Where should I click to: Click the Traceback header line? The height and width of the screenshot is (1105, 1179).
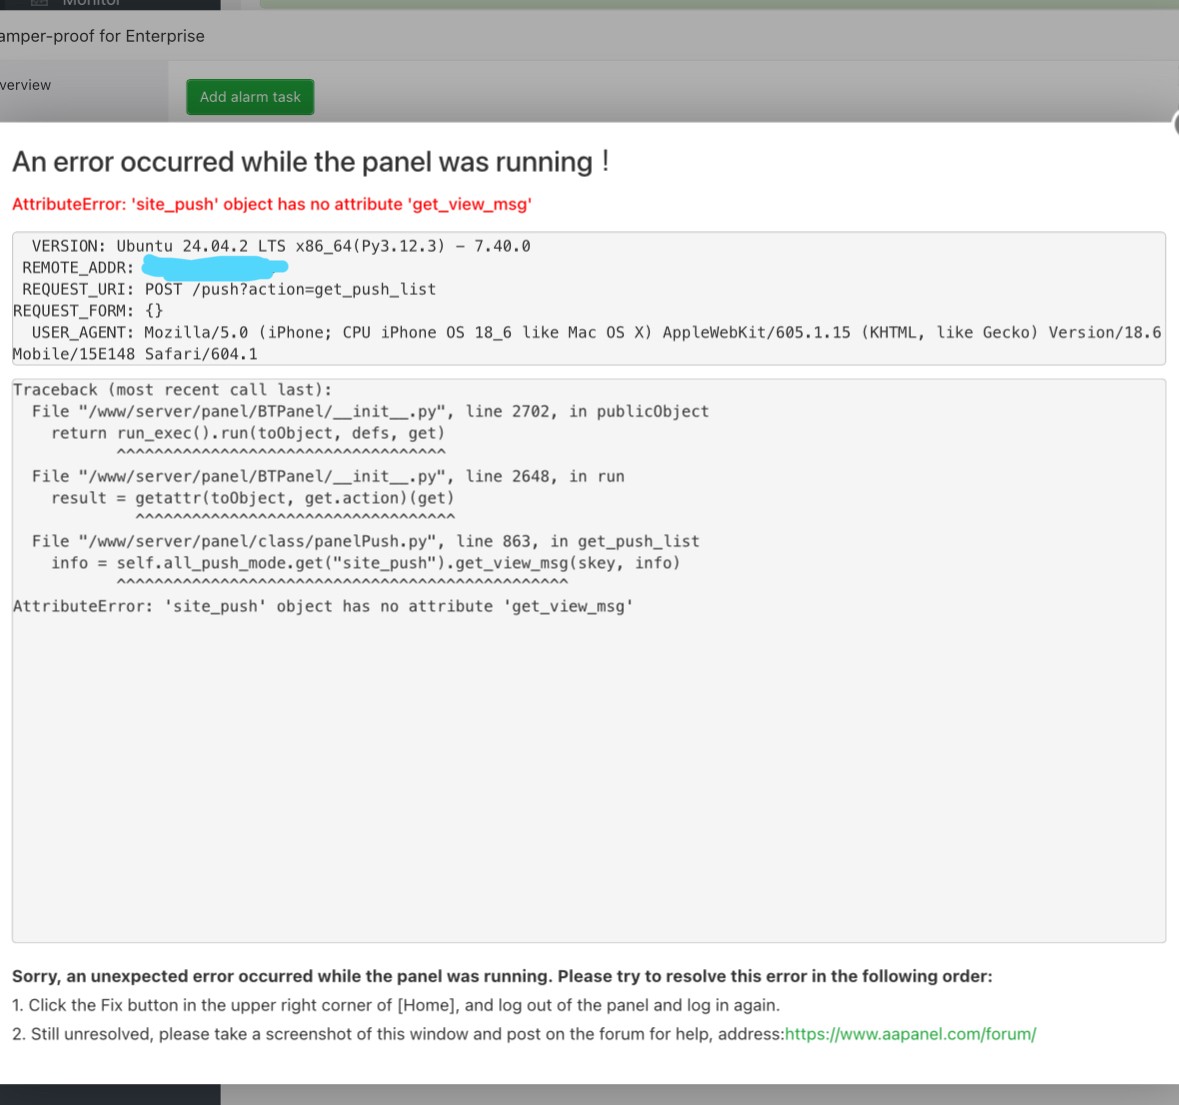(x=171, y=390)
